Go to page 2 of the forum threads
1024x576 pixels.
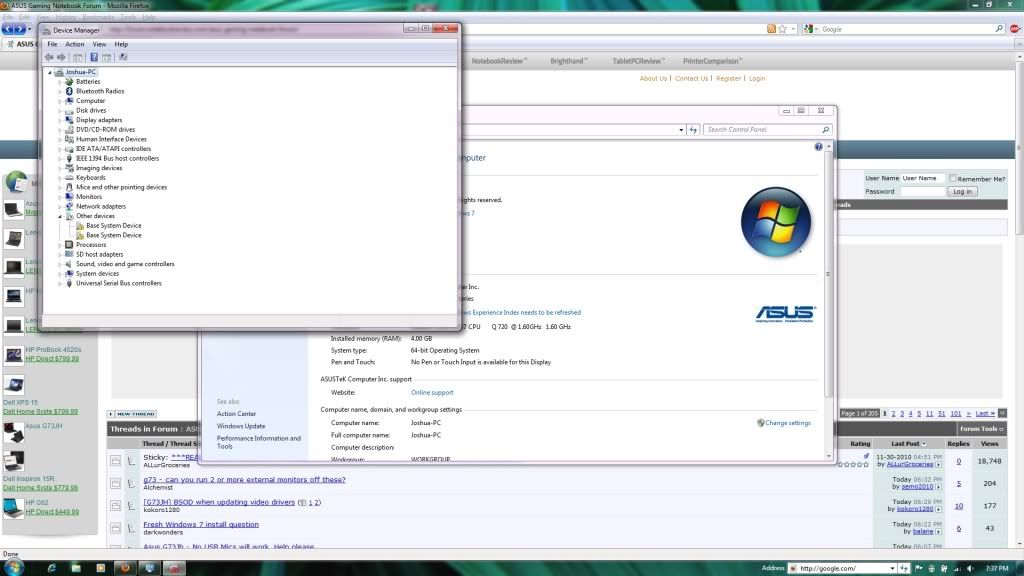[893, 413]
